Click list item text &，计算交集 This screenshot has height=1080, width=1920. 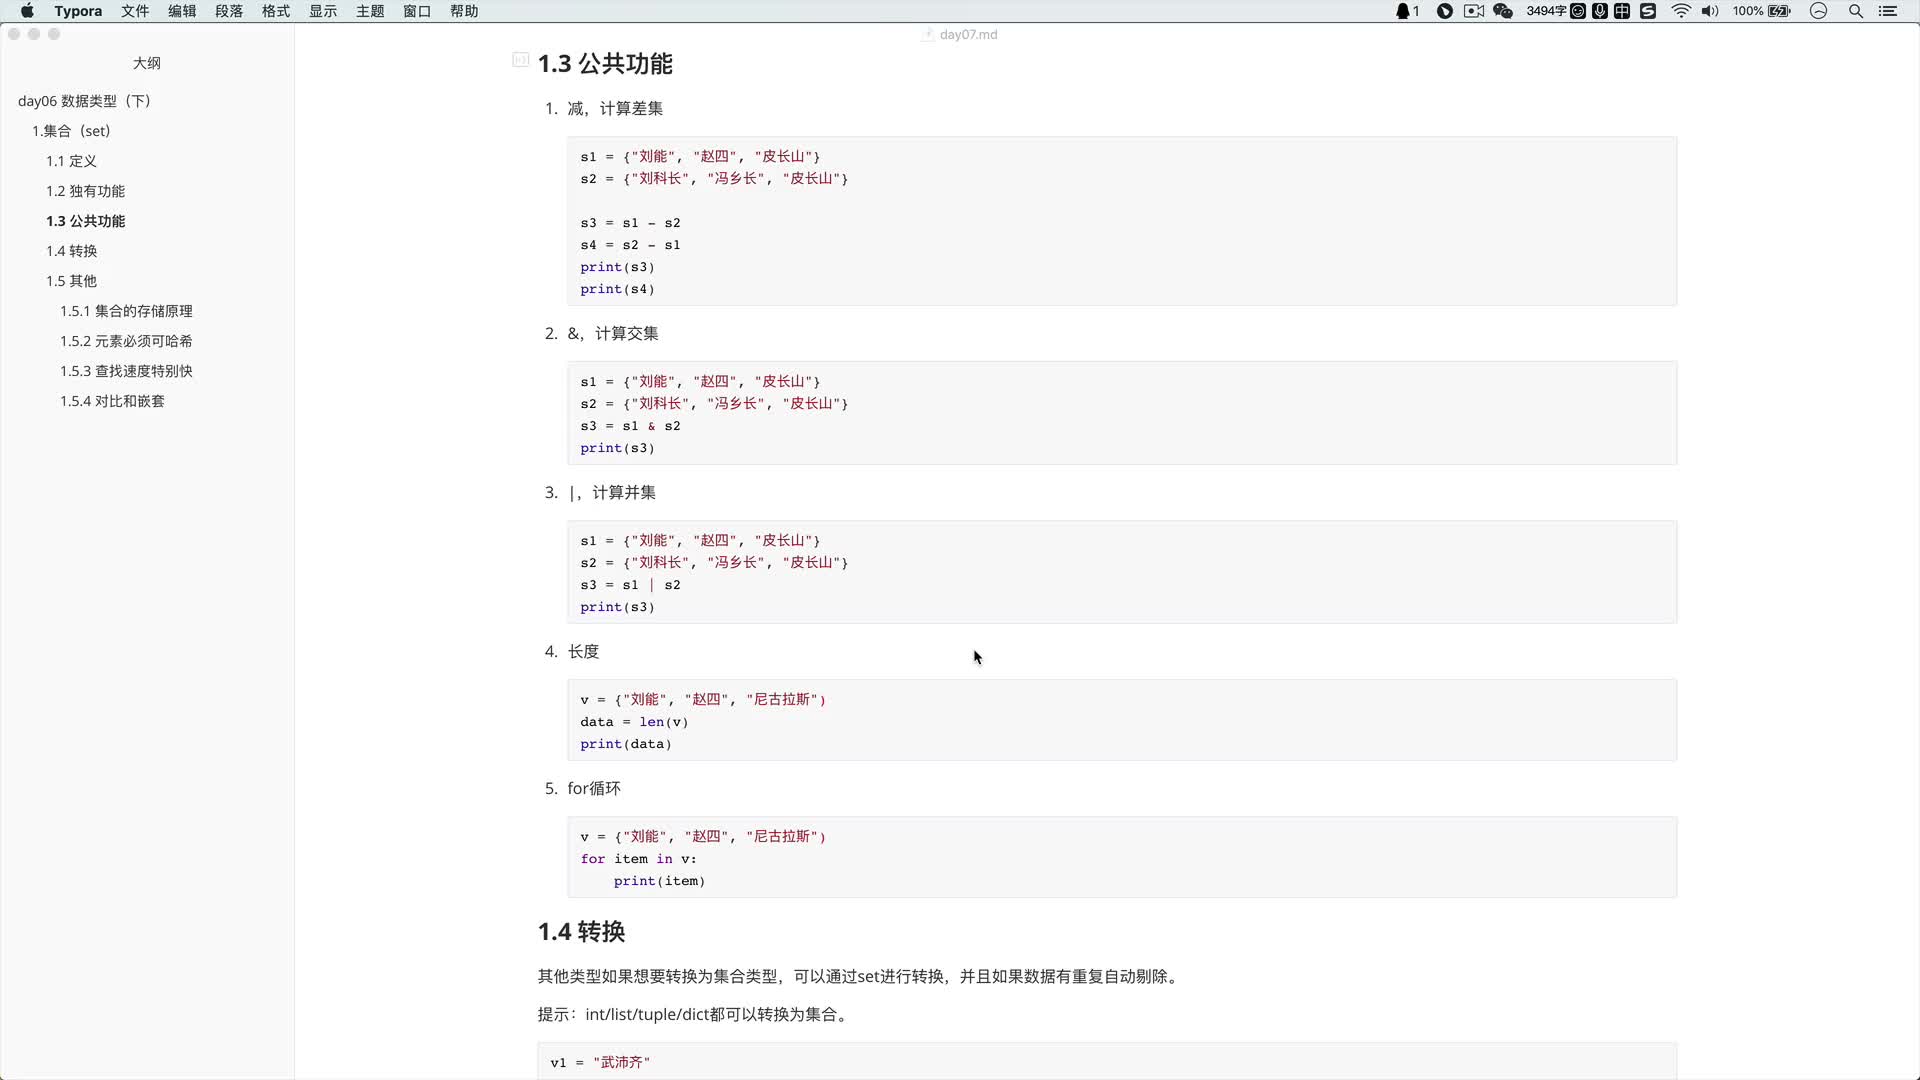tap(613, 333)
